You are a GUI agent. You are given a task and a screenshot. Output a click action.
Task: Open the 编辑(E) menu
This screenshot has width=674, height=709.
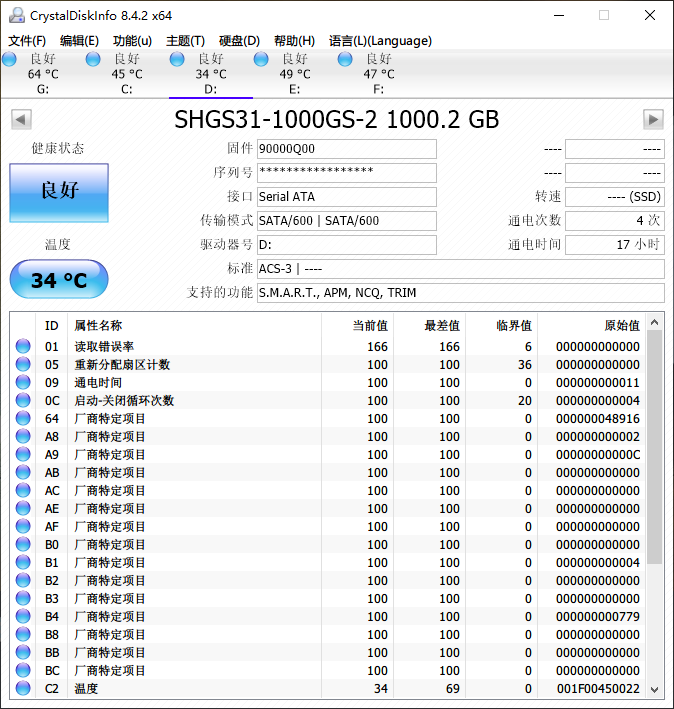(80, 41)
